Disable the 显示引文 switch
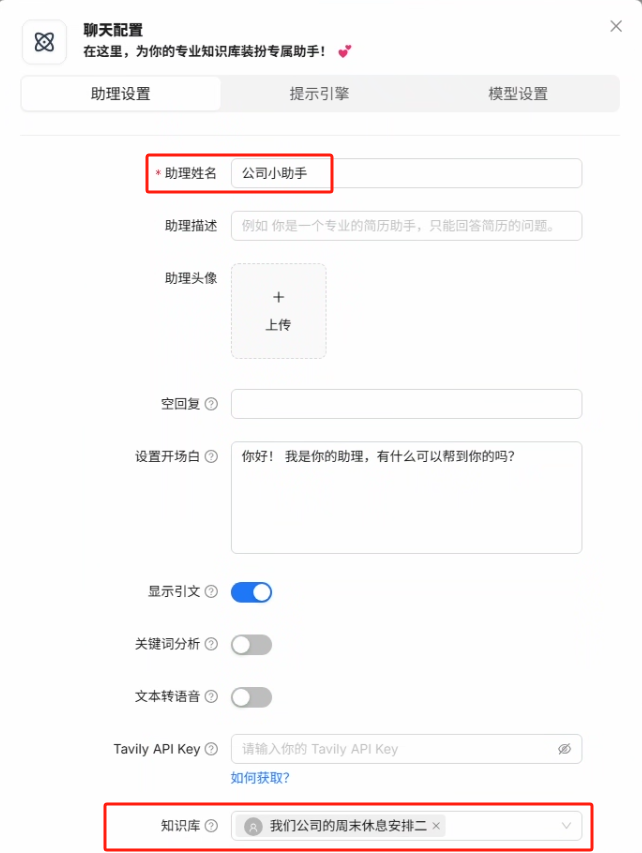This screenshot has width=642, height=853. coord(251,592)
